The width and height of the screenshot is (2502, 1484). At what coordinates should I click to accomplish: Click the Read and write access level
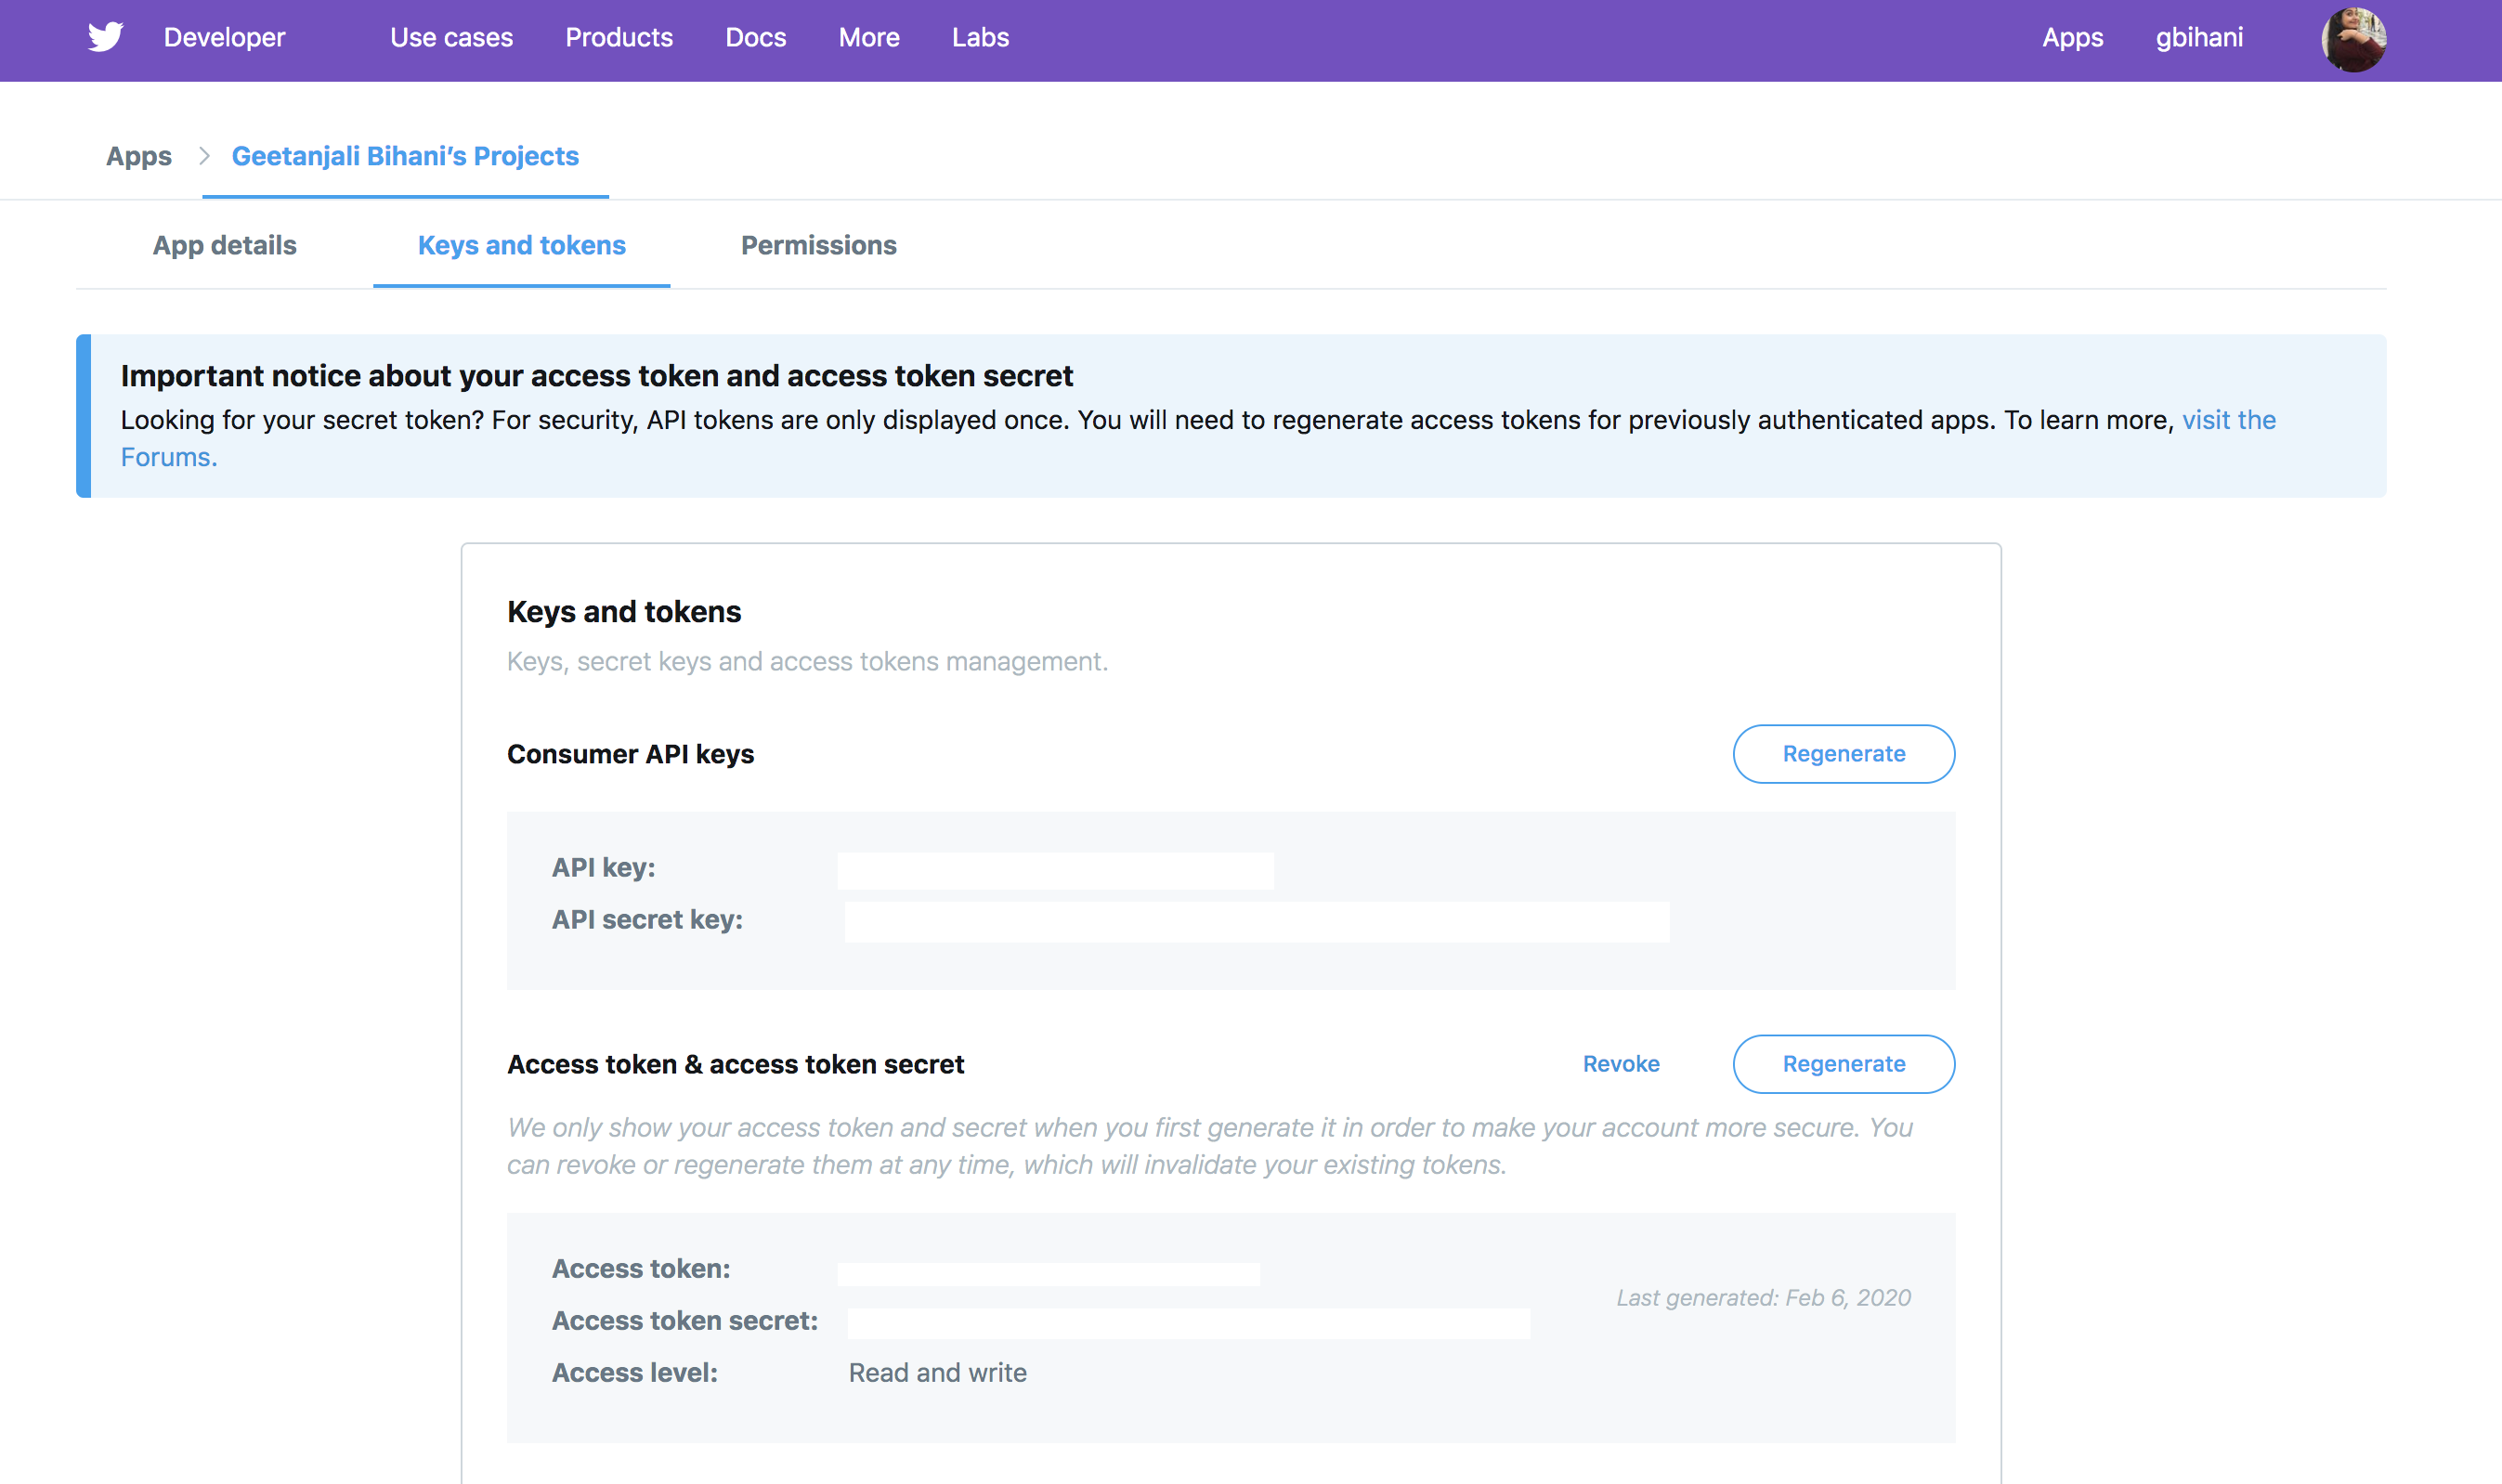coord(937,1372)
